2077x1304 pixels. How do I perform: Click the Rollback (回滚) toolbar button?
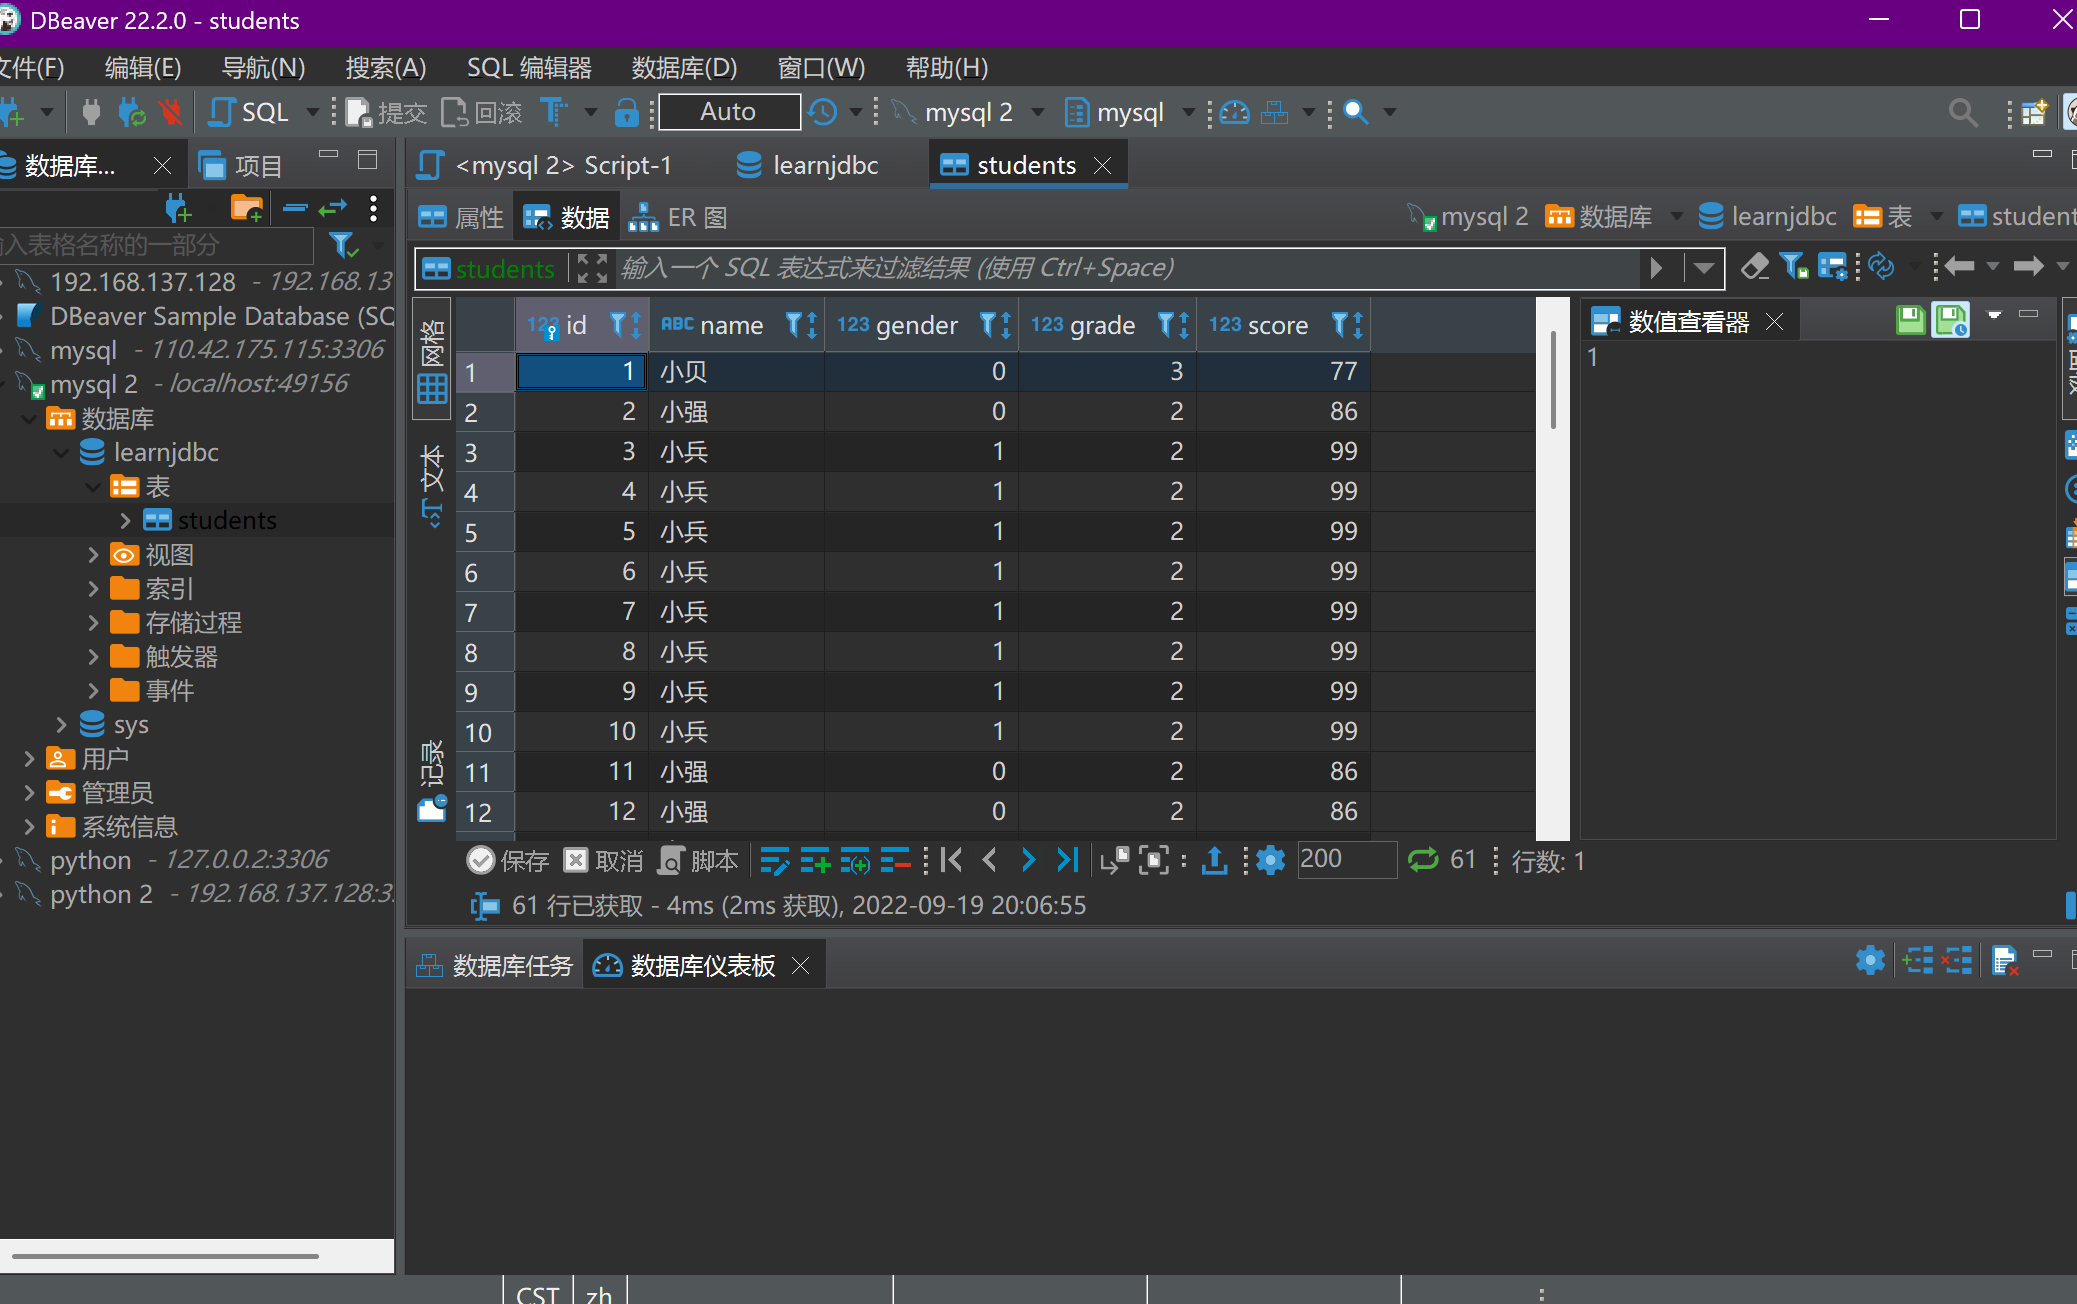coord(482,112)
